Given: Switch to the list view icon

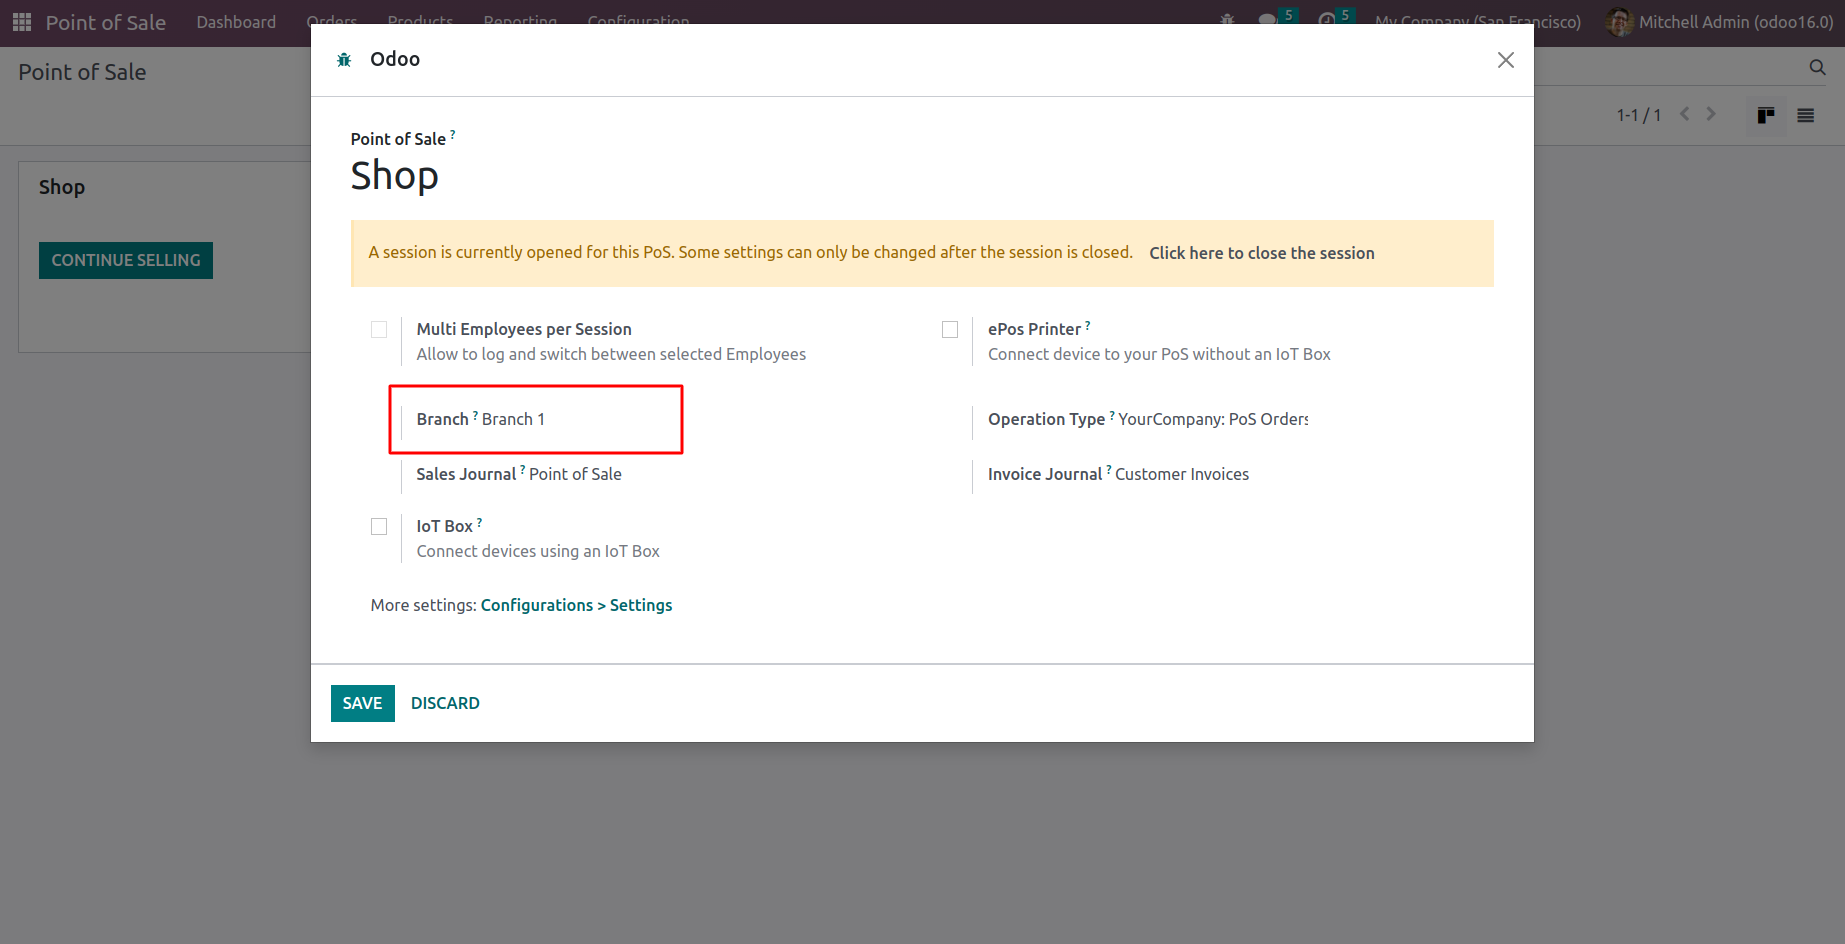Looking at the screenshot, I should pos(1805,115).
